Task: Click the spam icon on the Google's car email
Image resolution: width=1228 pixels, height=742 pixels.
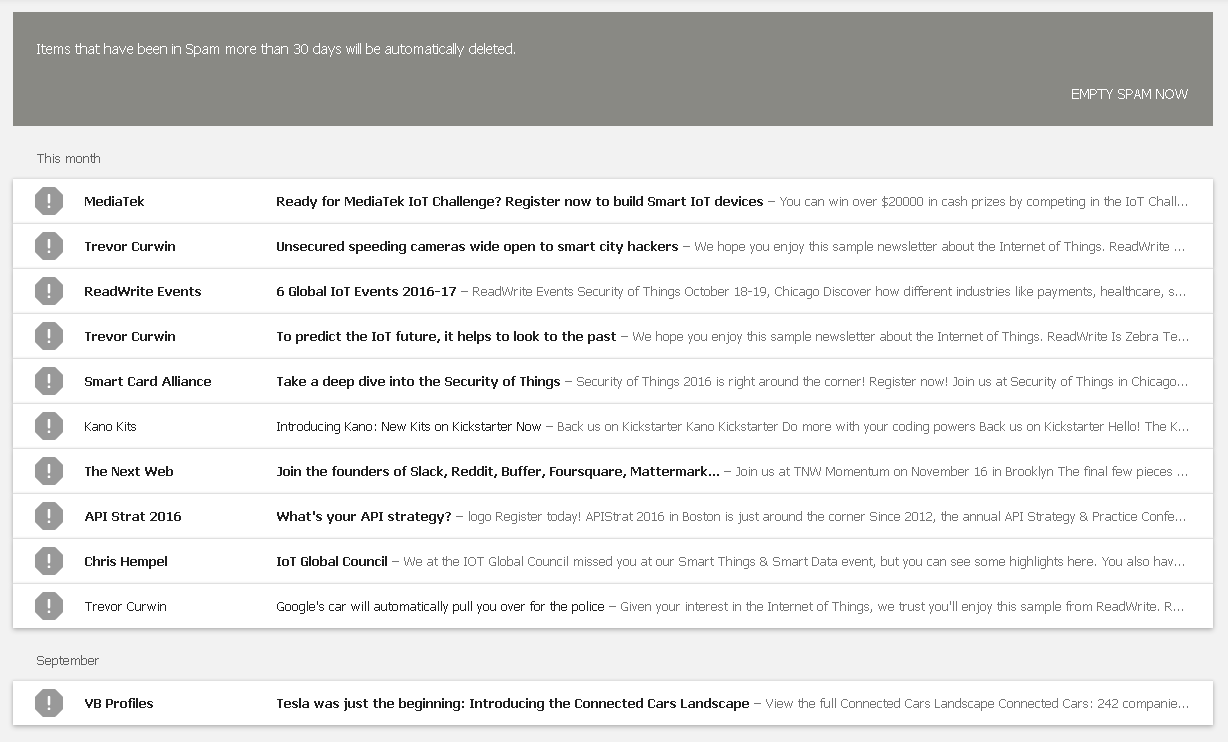Action: coord(48,606)
